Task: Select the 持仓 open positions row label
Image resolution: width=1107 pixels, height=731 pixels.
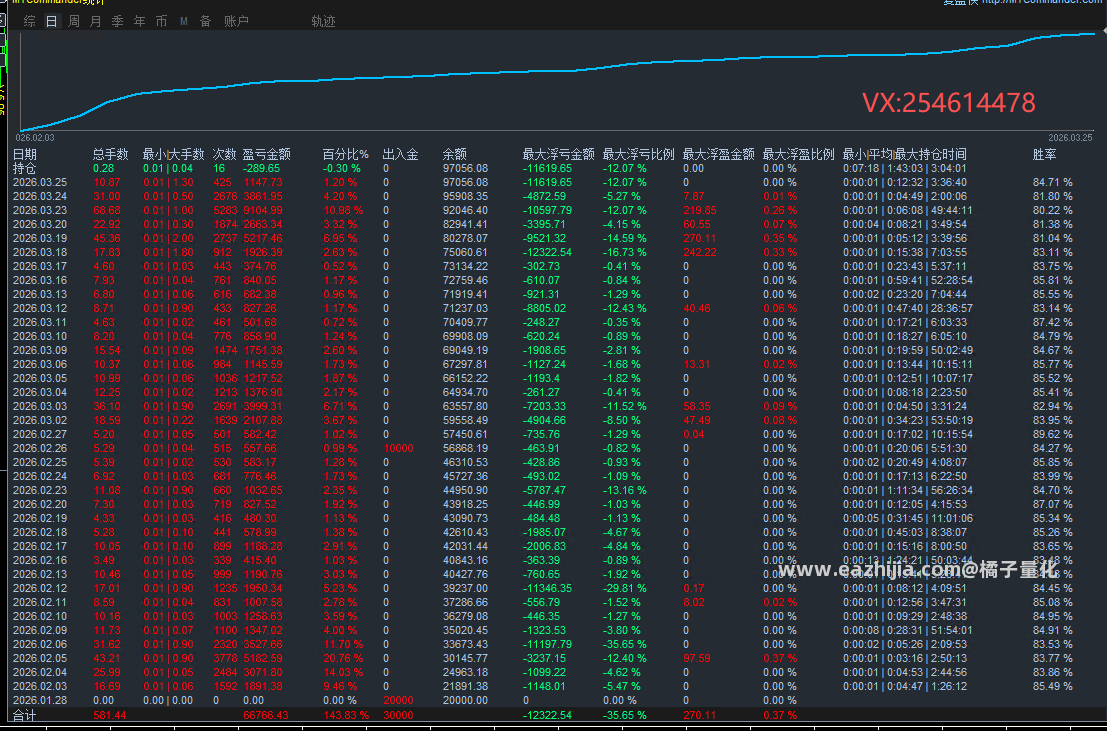Action: coord(25,168)
